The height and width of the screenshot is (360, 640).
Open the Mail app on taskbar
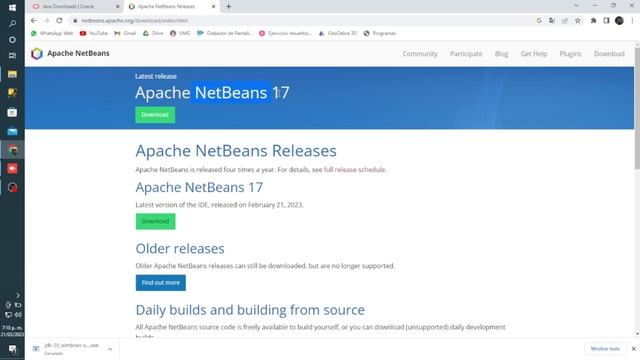(12, 131)
